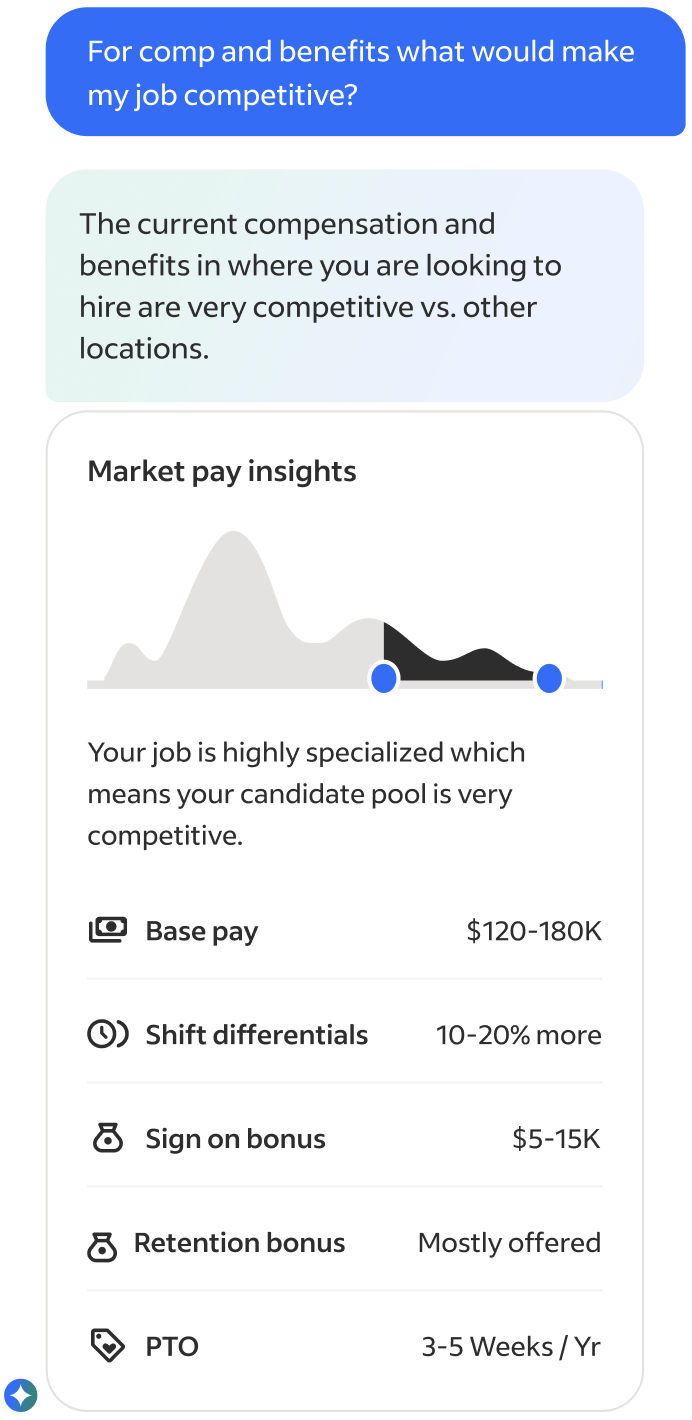Click the right blue handle on pay chart

[x=549, y=679]
